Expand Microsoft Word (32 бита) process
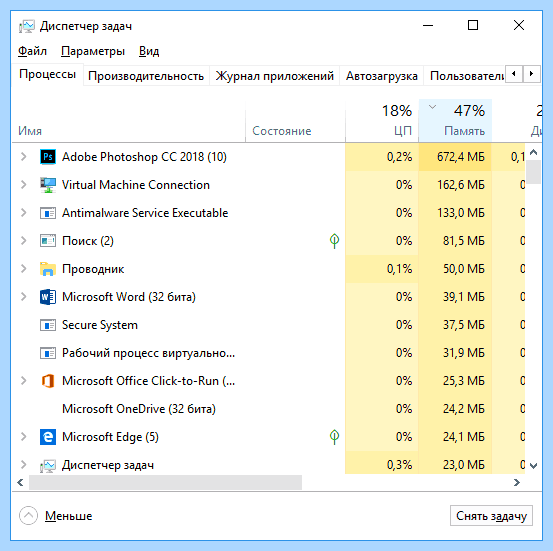The width and height of the screenshot is (553, 551). (24, 297)
